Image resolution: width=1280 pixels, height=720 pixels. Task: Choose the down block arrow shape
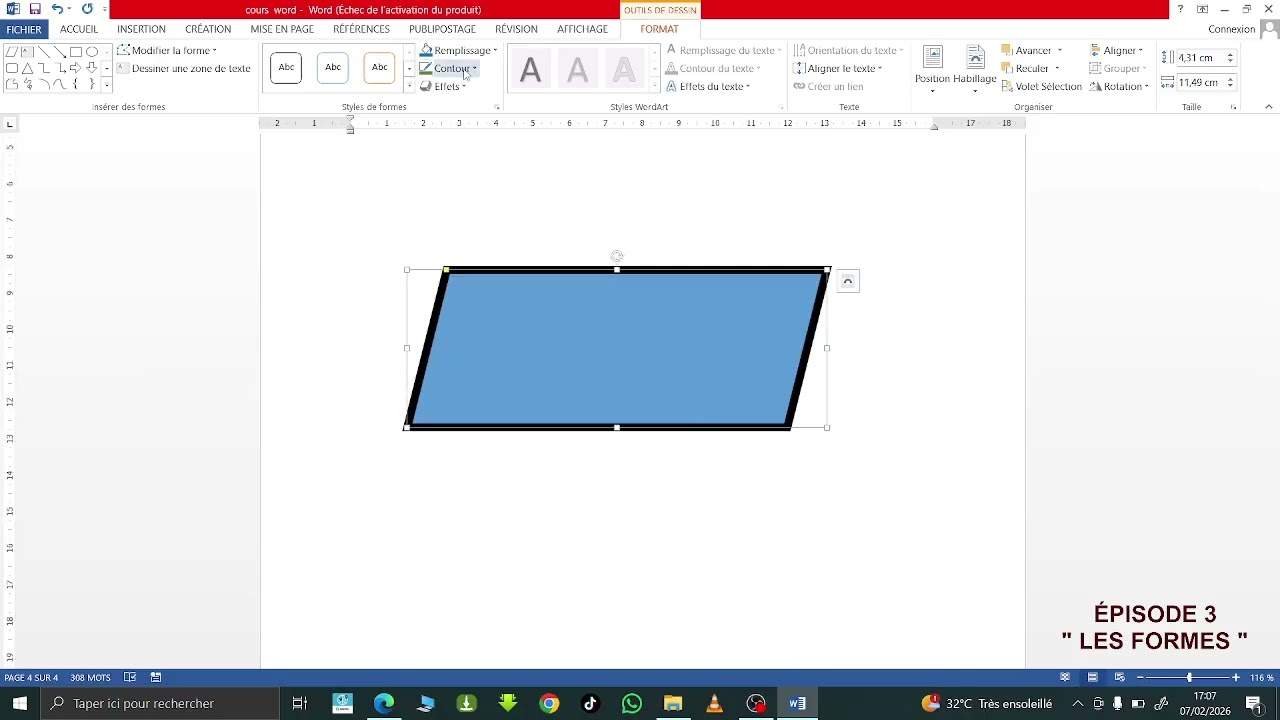pyautogui.click(x=92, y=68)
